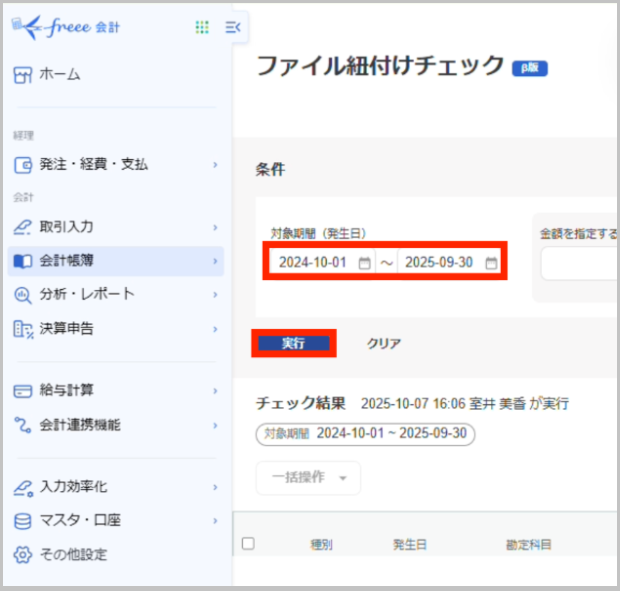Click the 発生日 column header

point(410,545)
